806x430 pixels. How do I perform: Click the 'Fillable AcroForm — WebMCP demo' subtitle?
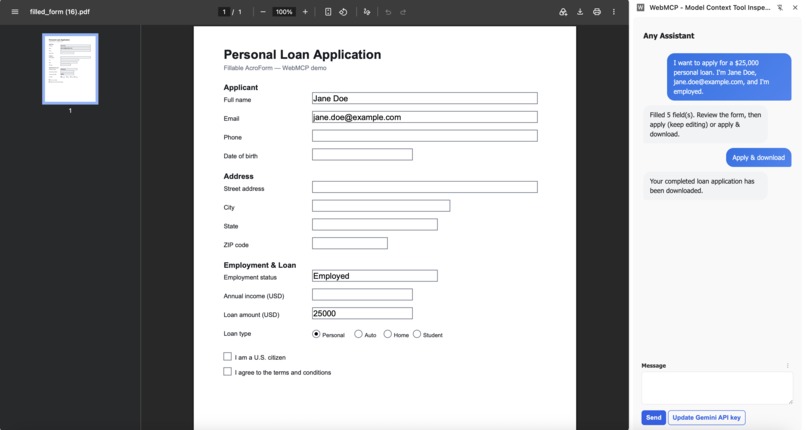(275, 68)
